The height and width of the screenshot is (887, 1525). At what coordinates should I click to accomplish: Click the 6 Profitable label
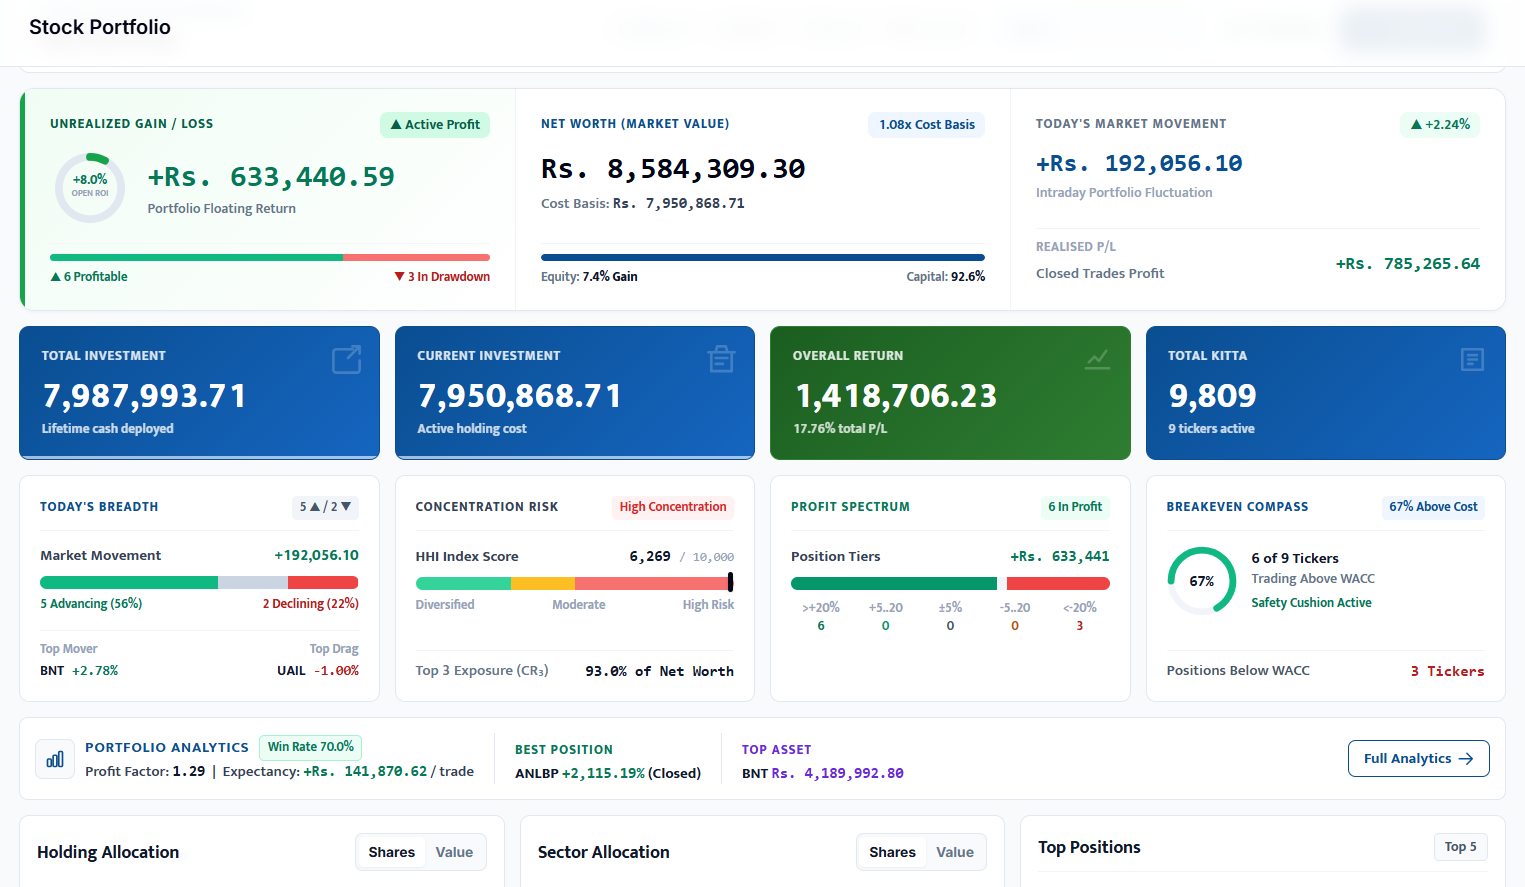pyautogui.click(x=89, y=277)
